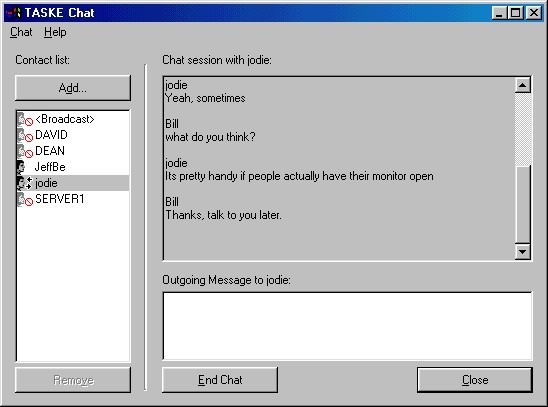This screenshot has height=407, width=548.
Task: Click the TASKE Chat title bar icon
Action: 14,13
